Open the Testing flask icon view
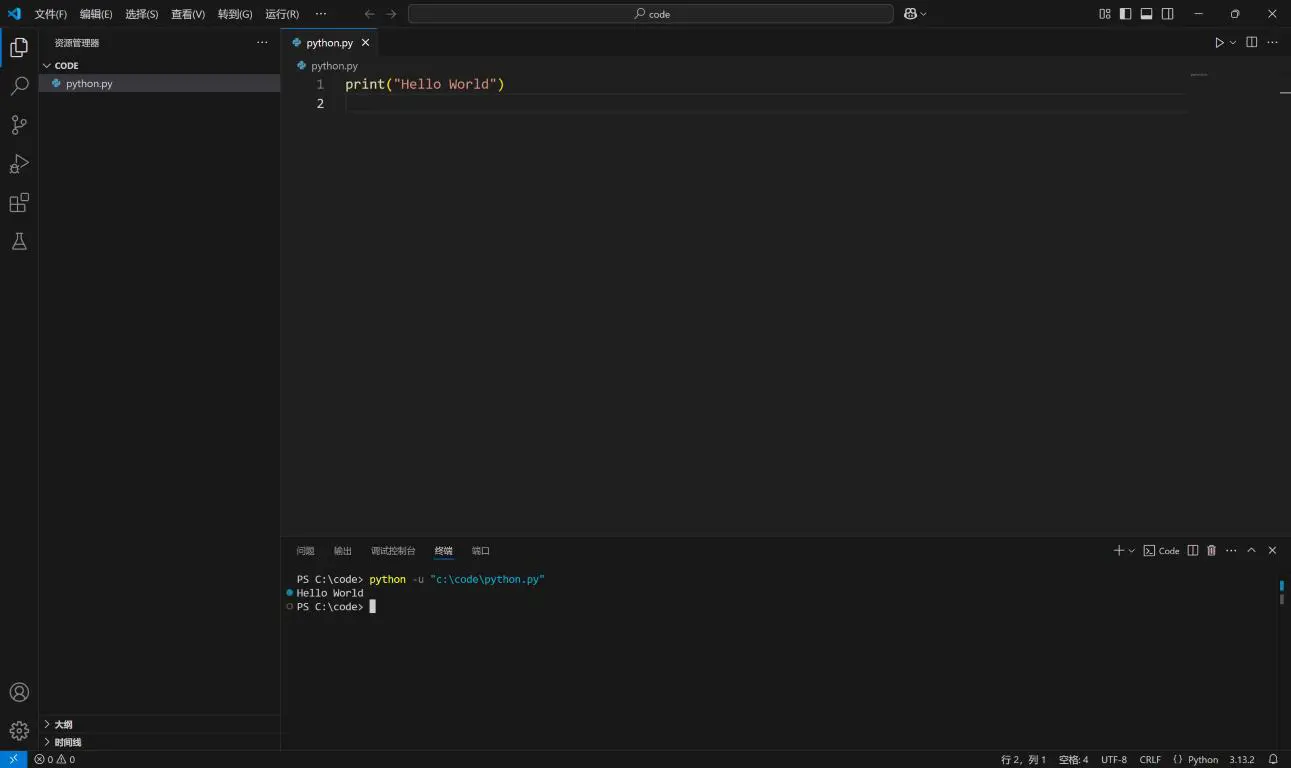The height and width of the screenshot is (768, 1291). [x=19, y=242]
